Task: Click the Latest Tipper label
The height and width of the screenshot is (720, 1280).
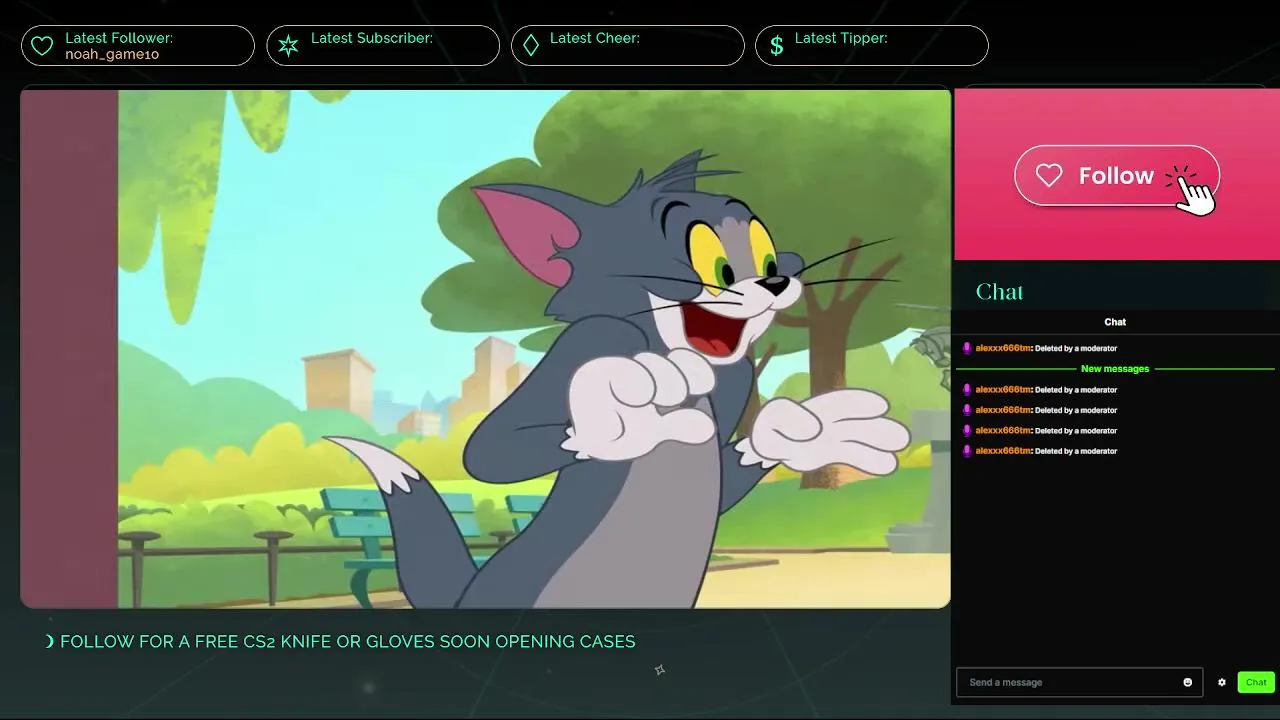Action: pyautogui.click(x=841, y=38)
